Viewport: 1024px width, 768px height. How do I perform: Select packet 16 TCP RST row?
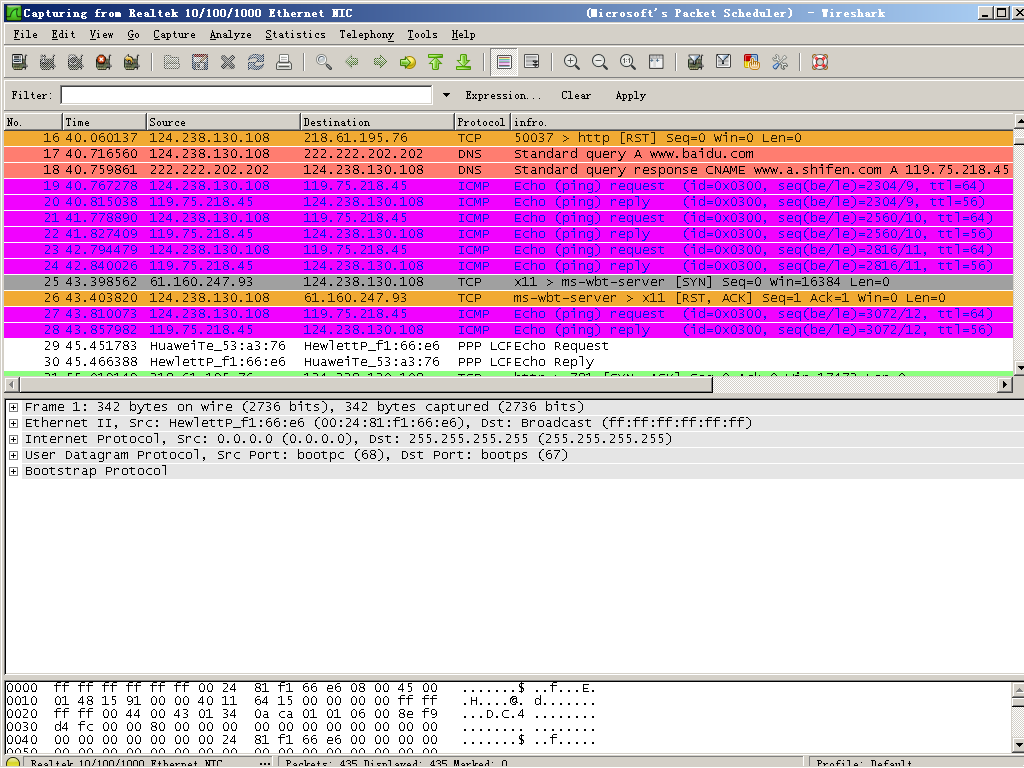point(508,138)
